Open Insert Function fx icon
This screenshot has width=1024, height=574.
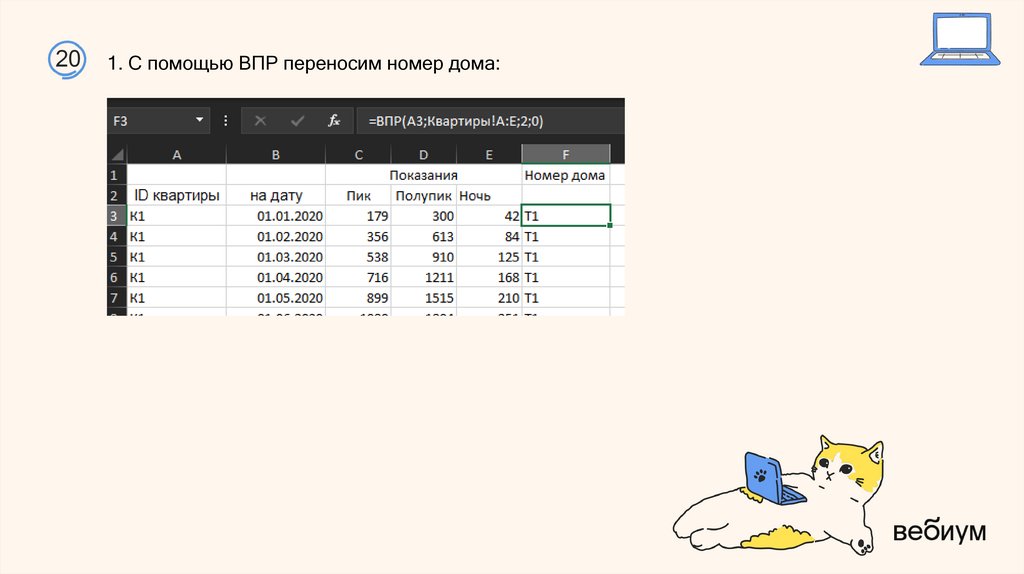(x=334, y=121)
